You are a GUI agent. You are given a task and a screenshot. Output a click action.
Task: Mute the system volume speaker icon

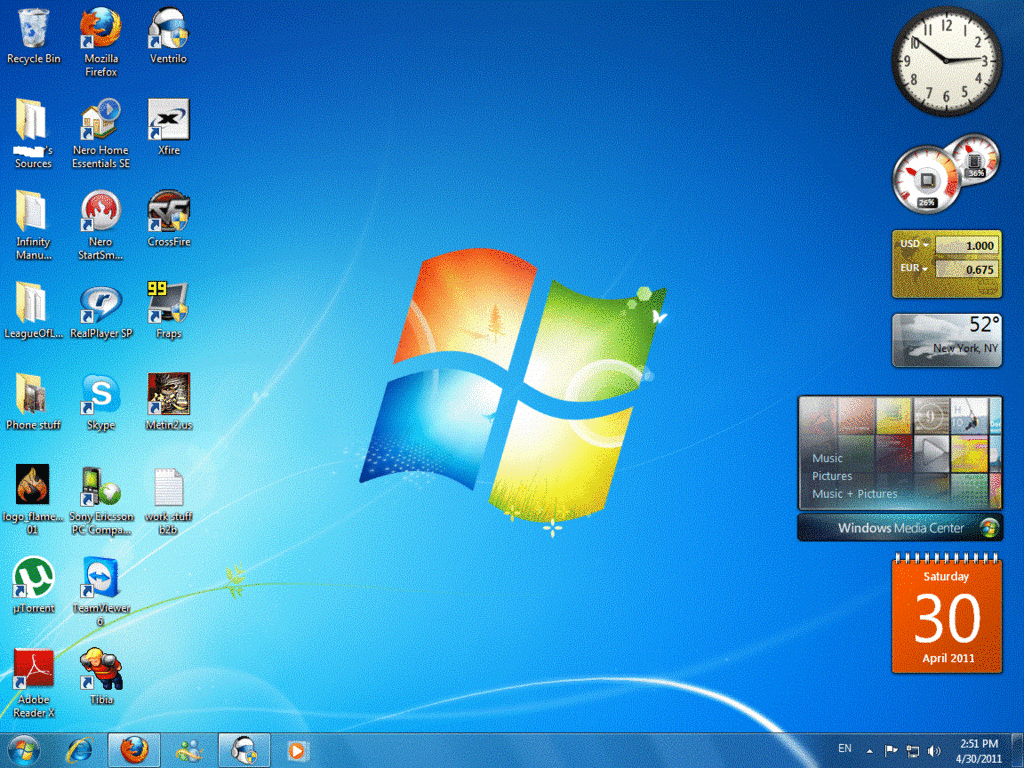[x=934, y=749]
